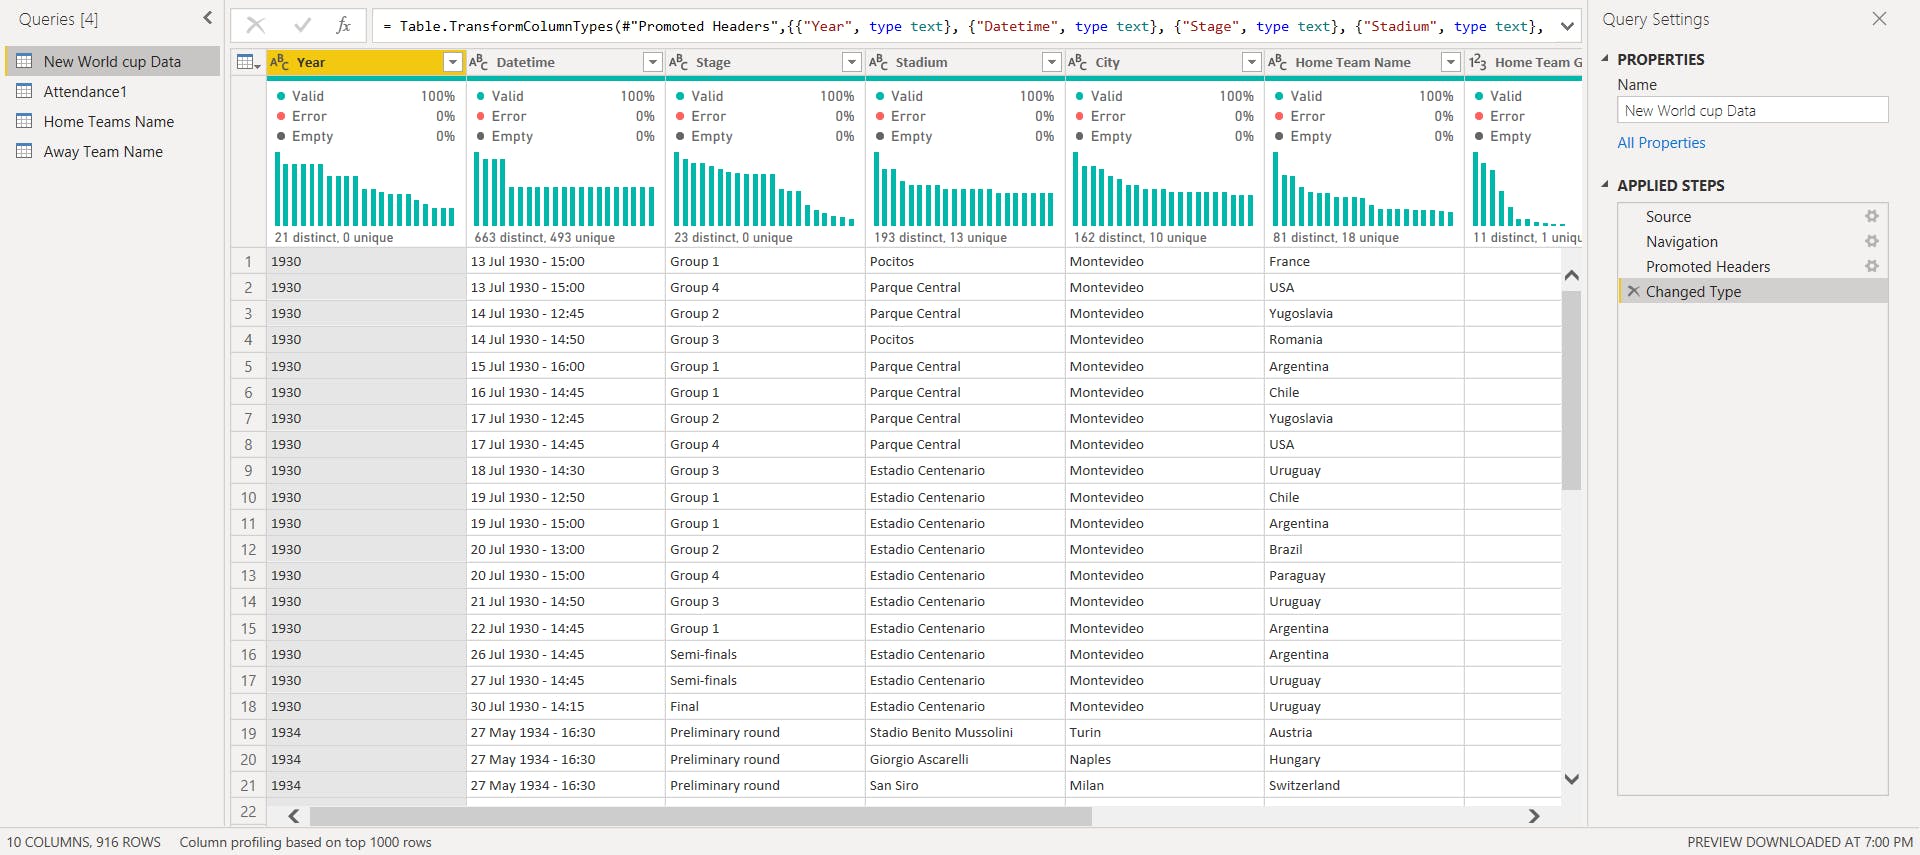
Task: Select the Away Team Name query
Action: pyautogui.click(x=112, y=151)
